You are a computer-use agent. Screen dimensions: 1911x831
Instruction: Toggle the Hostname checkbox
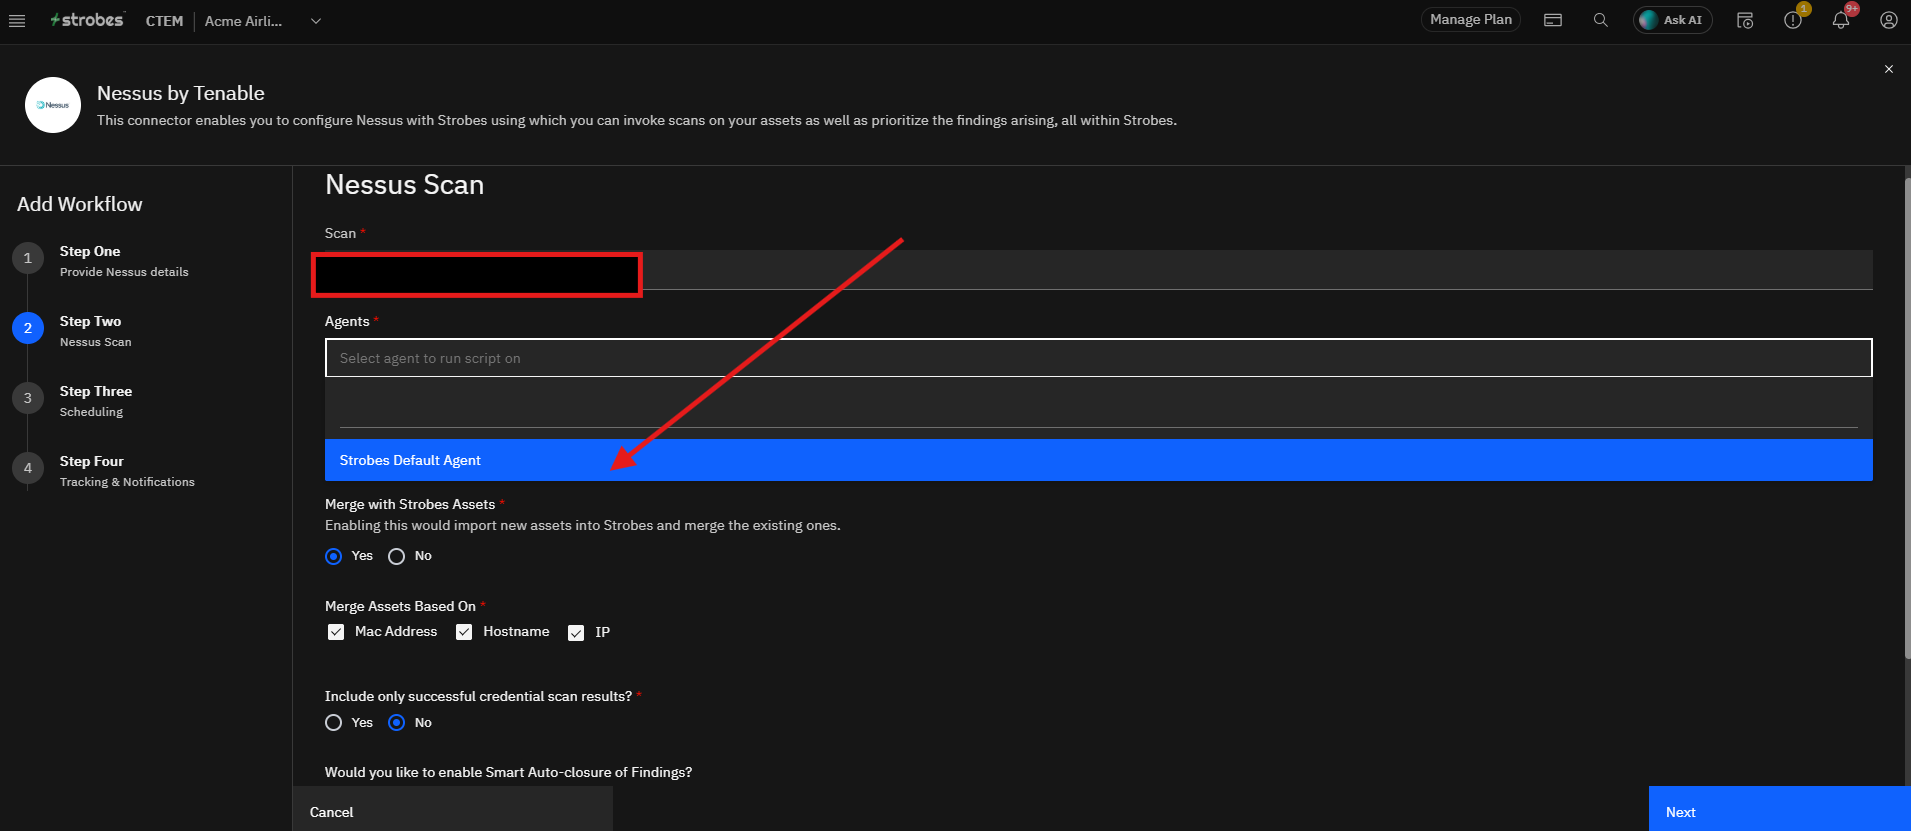(464, 632)
